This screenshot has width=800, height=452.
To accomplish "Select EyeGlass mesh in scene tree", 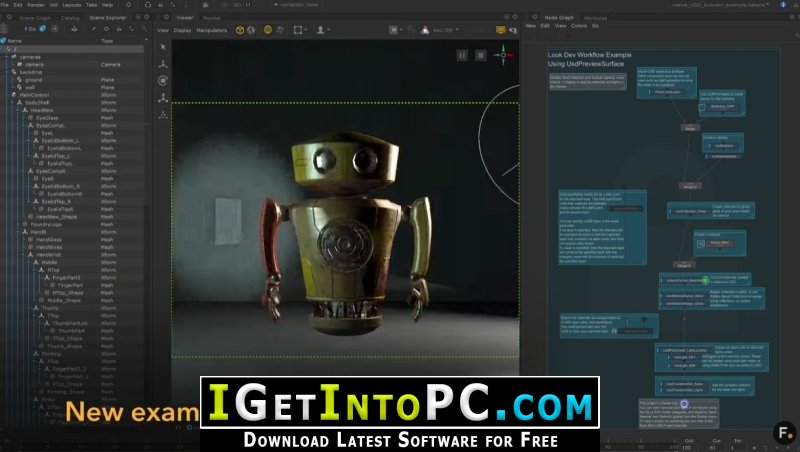I will point(47,118).
